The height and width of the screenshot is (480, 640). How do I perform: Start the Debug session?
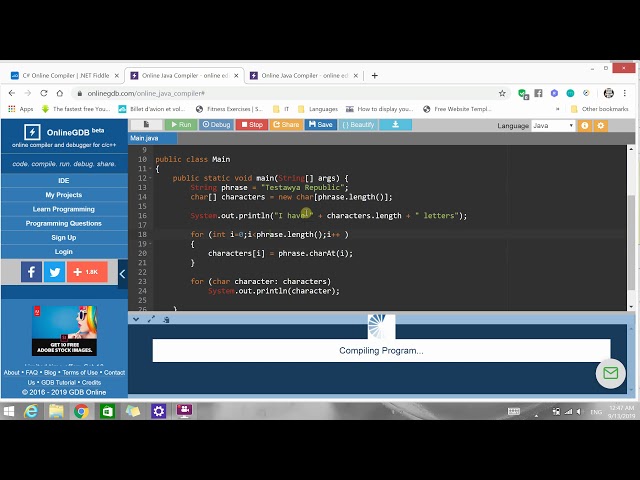(216, 124)
